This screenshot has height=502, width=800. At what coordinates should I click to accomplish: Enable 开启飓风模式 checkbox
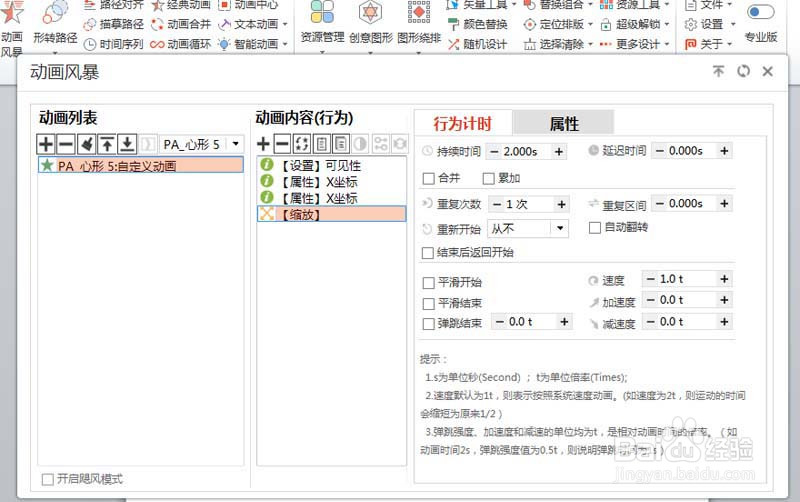pos(47,479)
